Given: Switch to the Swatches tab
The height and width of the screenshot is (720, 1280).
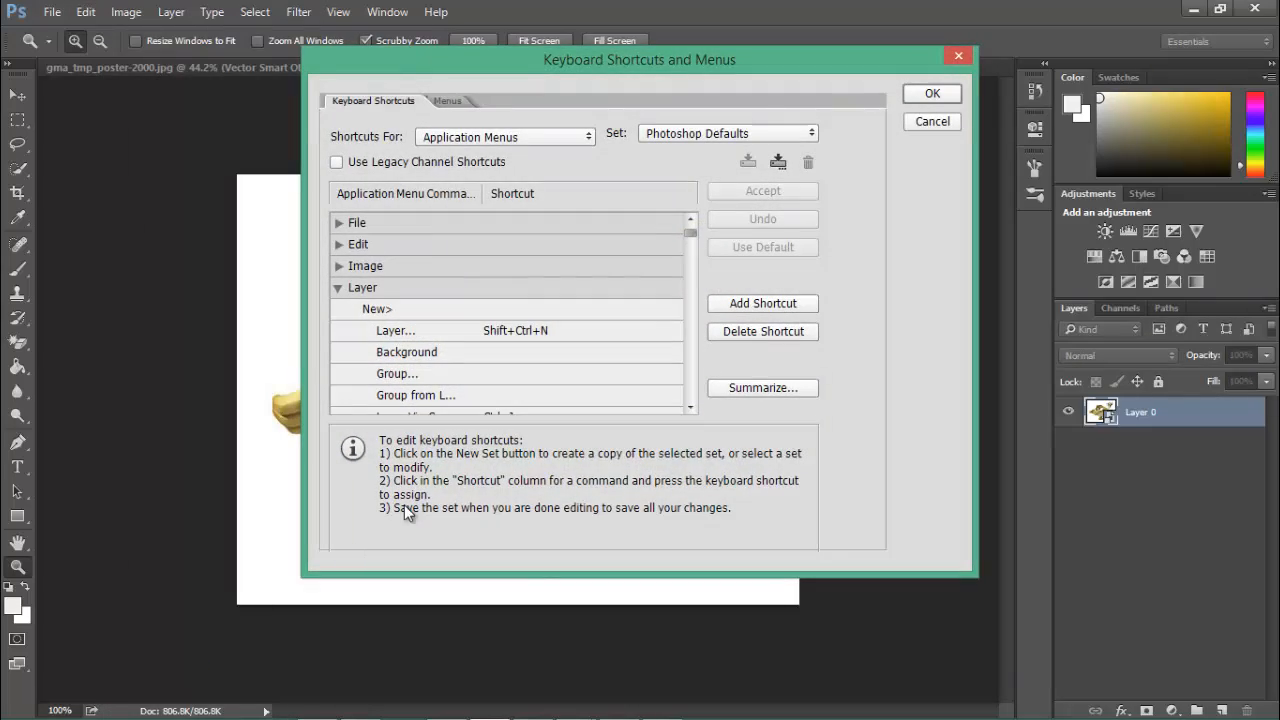Looking at the screenshot, I should [x=1118, y=77].
